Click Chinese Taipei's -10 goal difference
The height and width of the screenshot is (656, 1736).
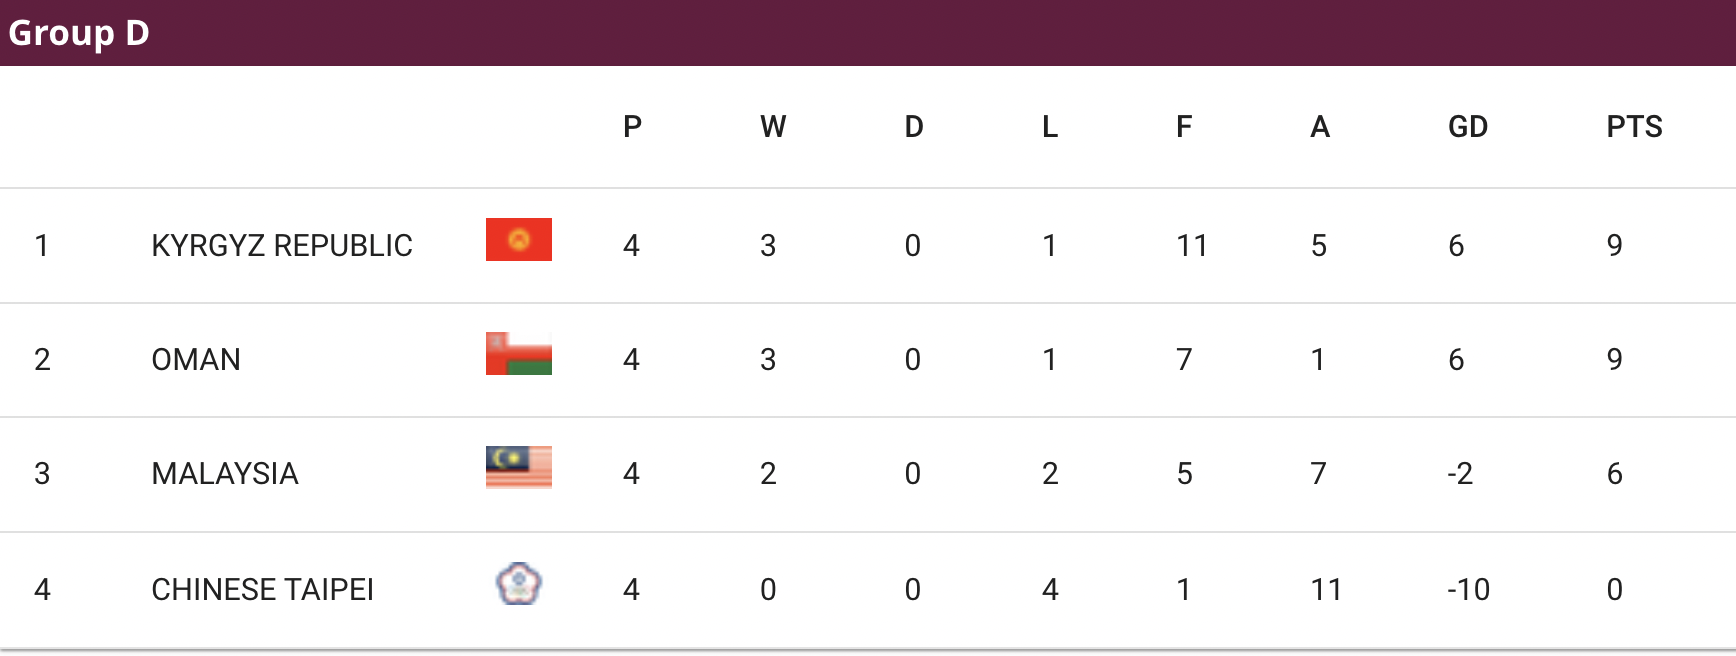tap(1468, 589)
